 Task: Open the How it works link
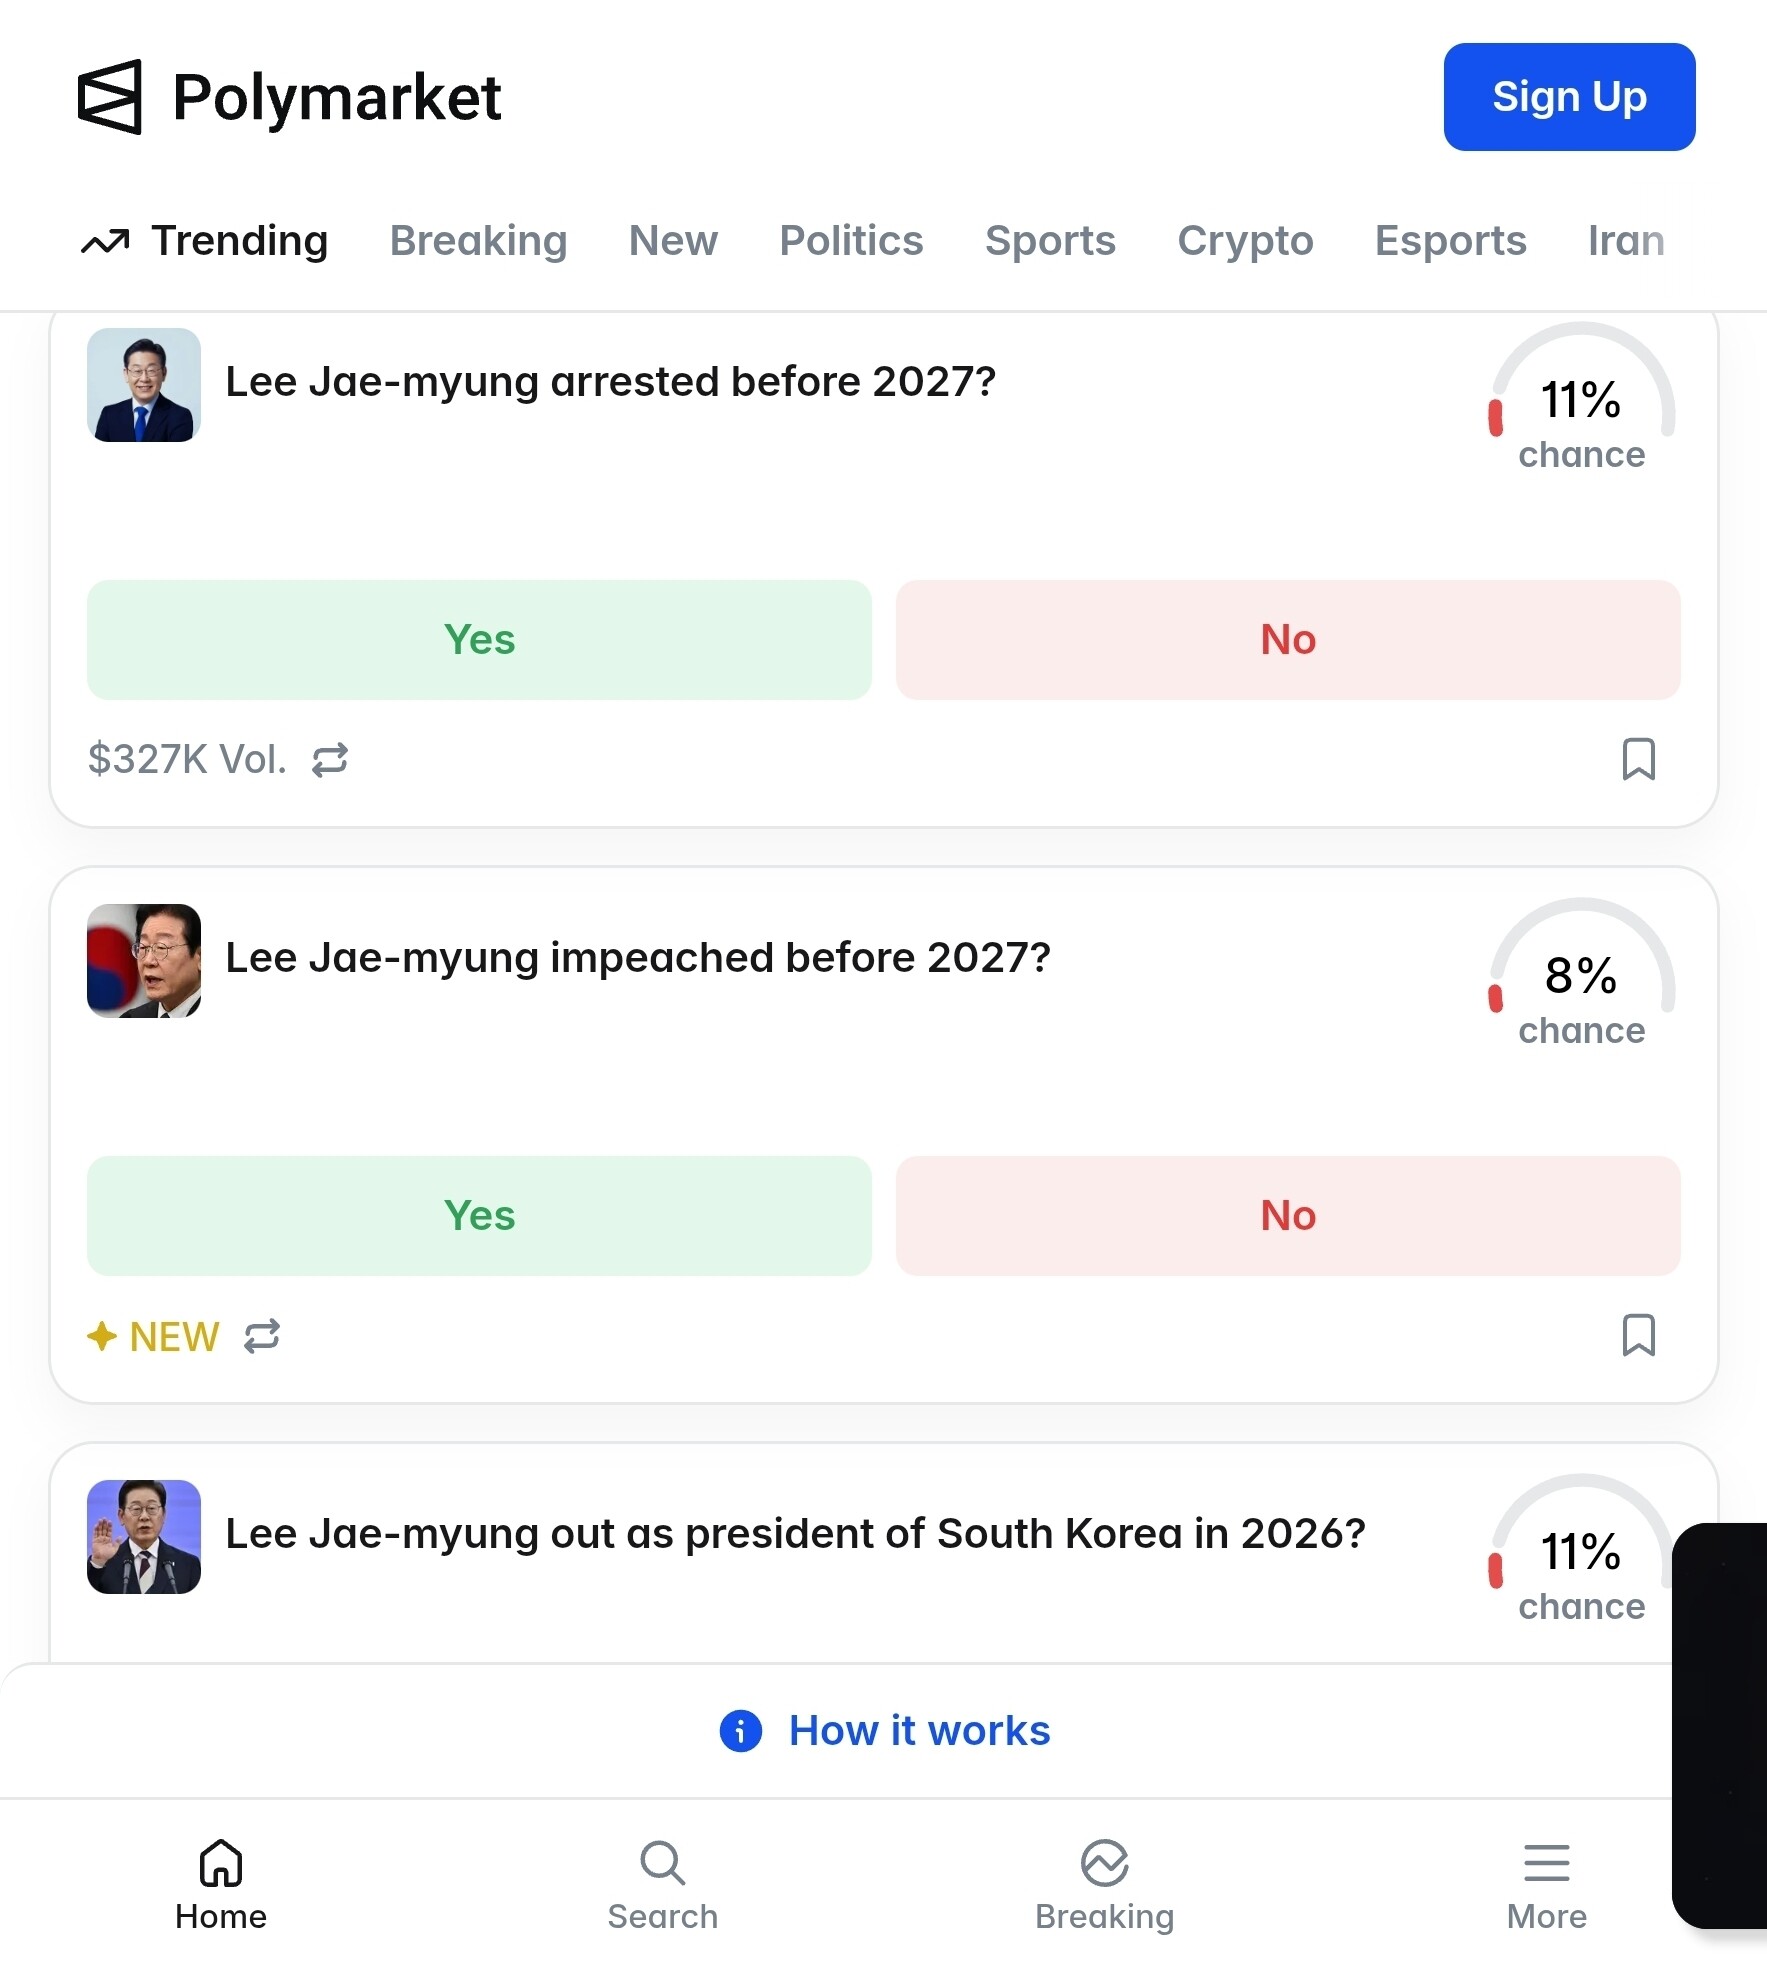pyautogui.click(x=919, y=1731)
